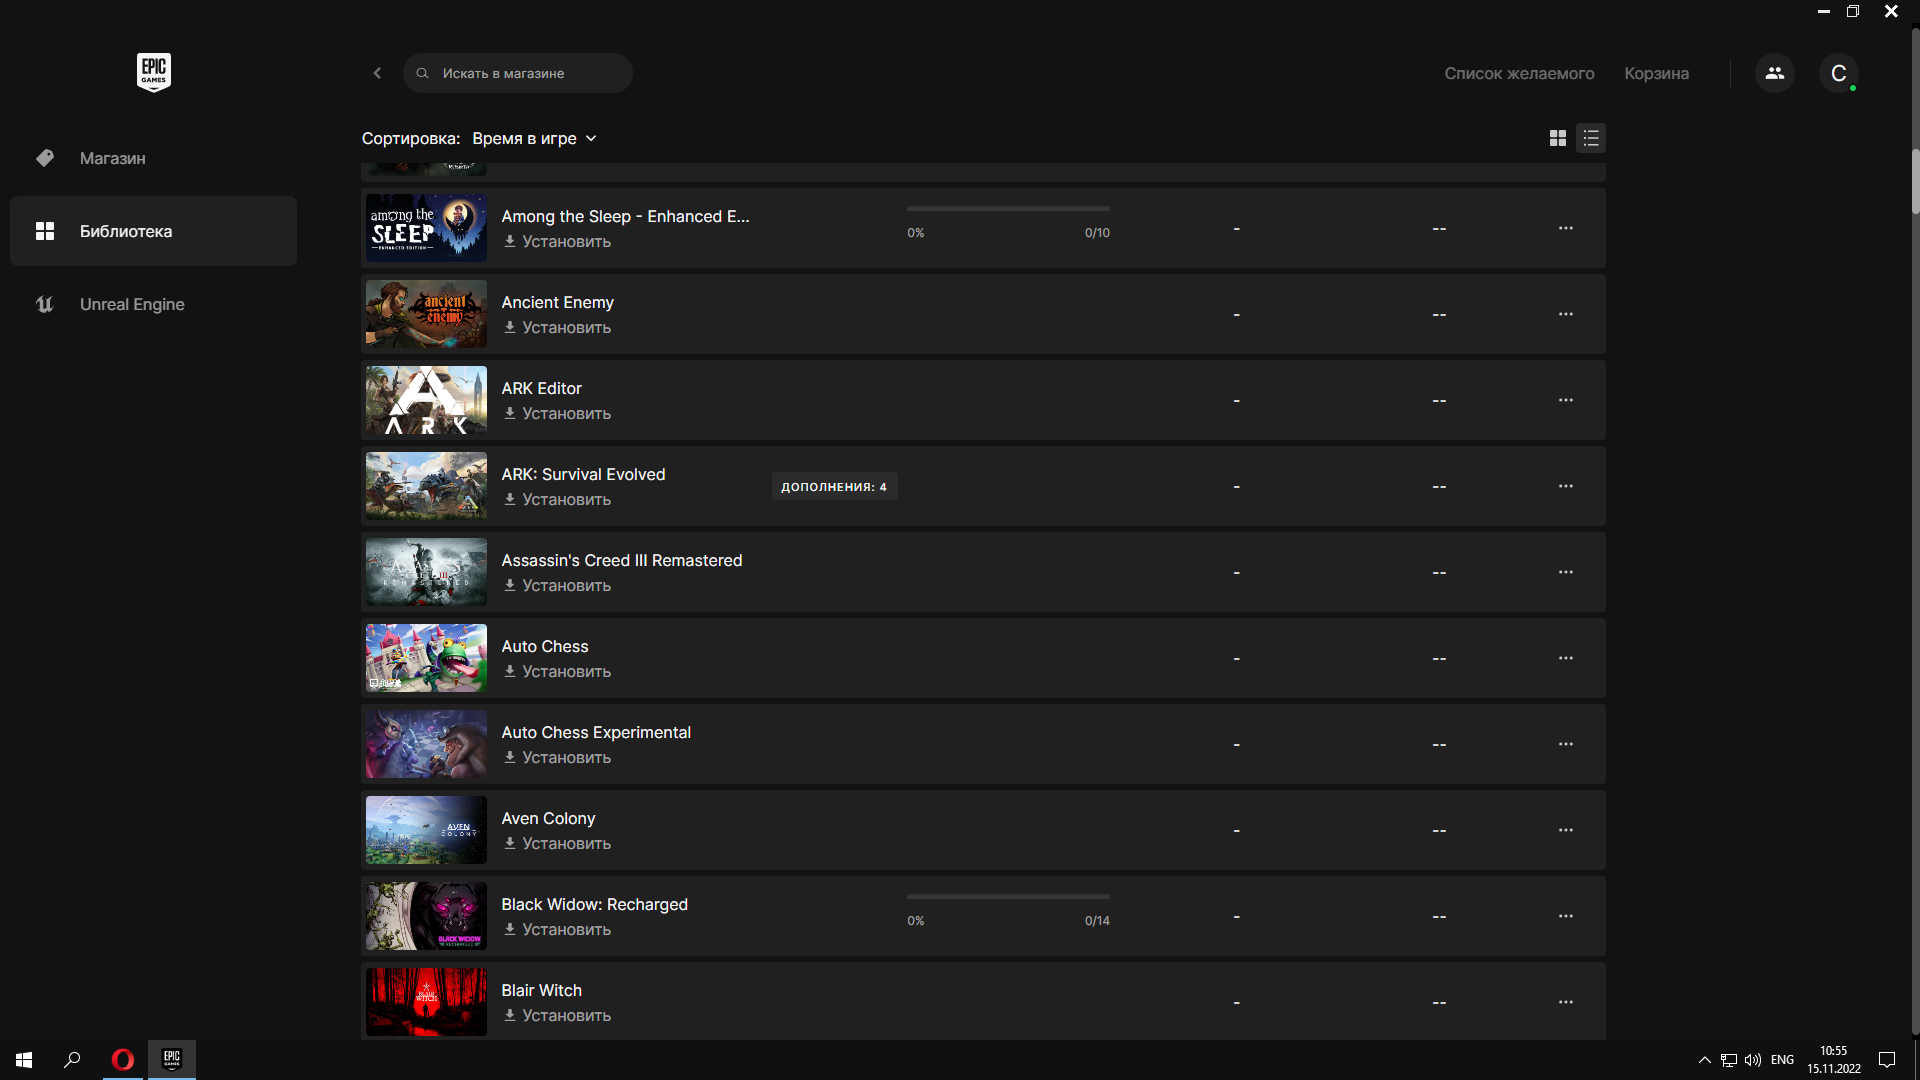Viewport: 1920px width, 1080px height.
Task: Open Aven Colony game thumbnail
Action: (x=426, y=830)
